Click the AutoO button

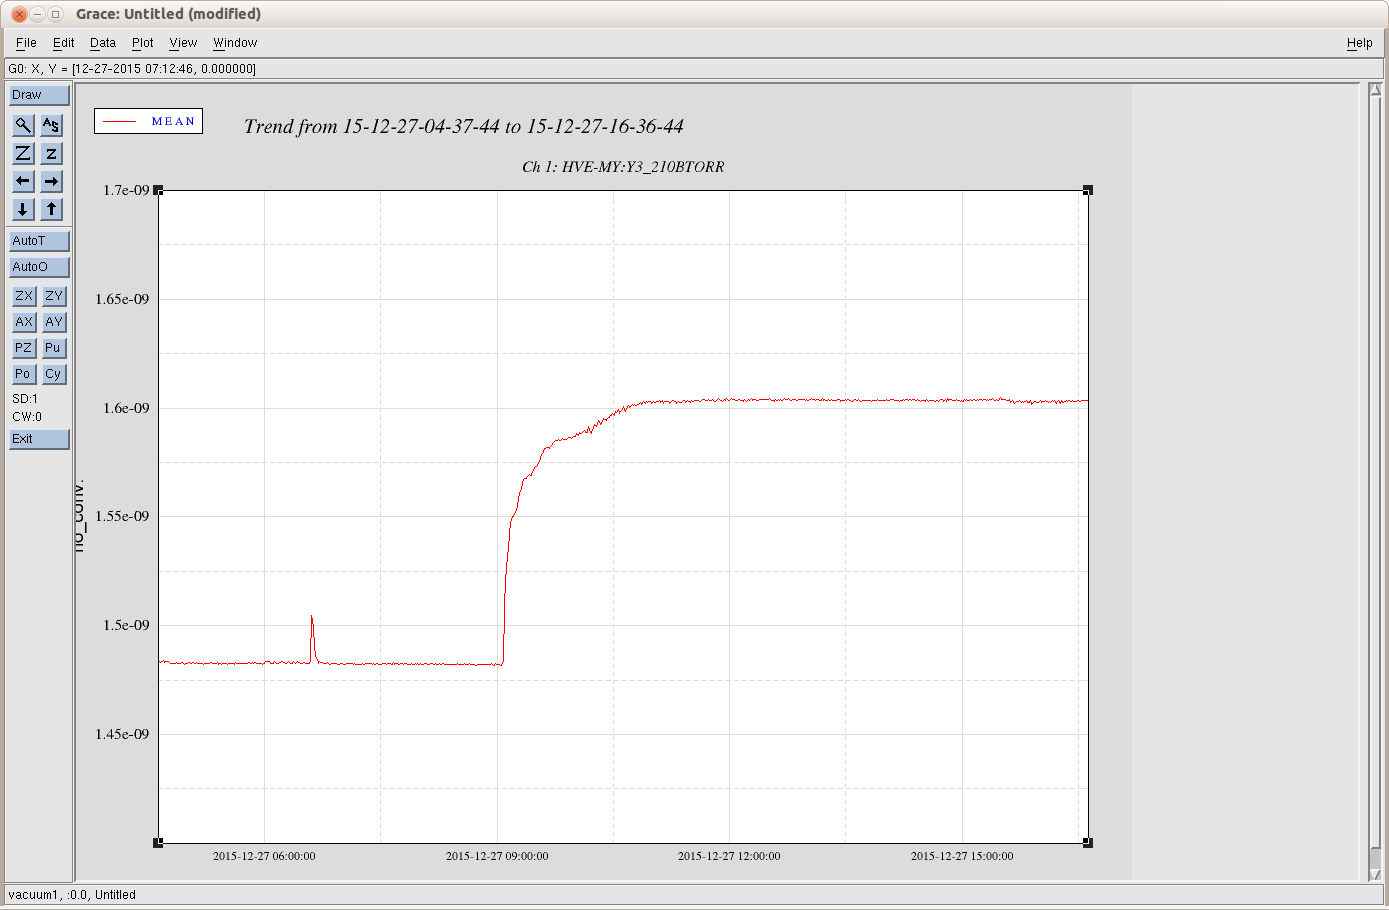click(39, 267)
